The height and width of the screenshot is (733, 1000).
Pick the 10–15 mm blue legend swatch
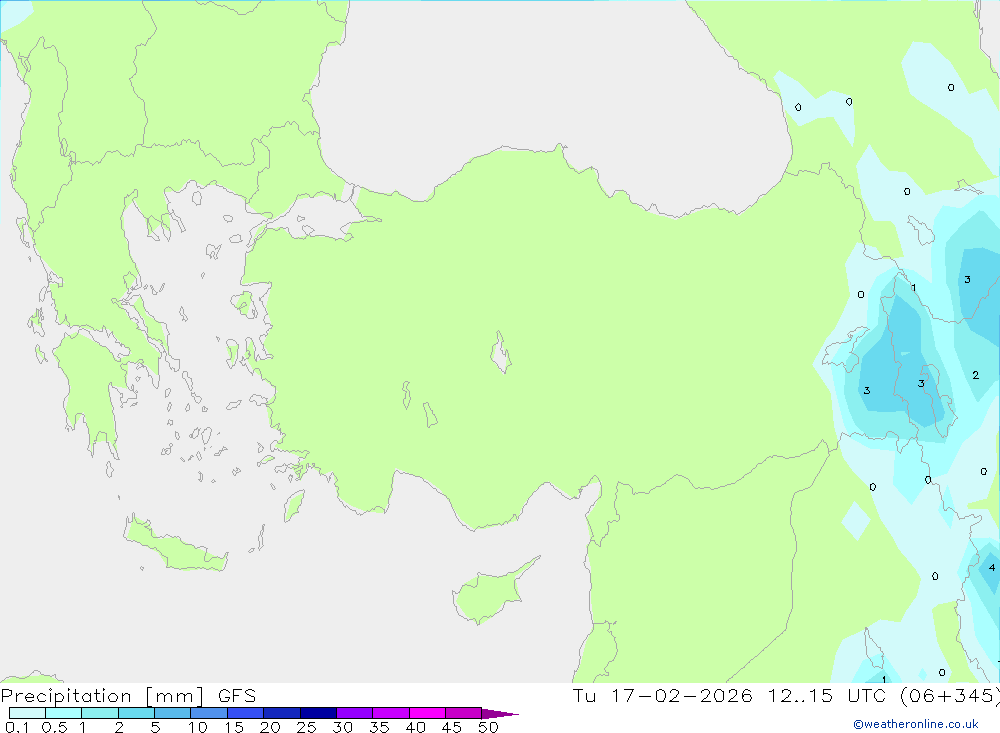[209, 713]
